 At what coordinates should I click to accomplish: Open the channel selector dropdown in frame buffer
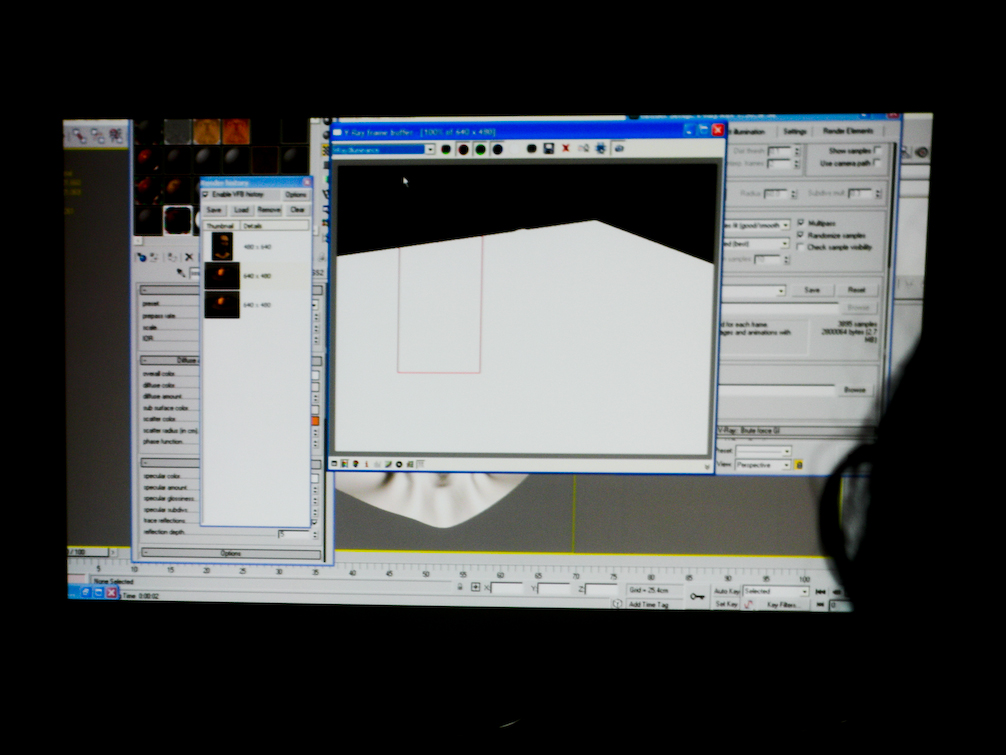tap(430, 149)
